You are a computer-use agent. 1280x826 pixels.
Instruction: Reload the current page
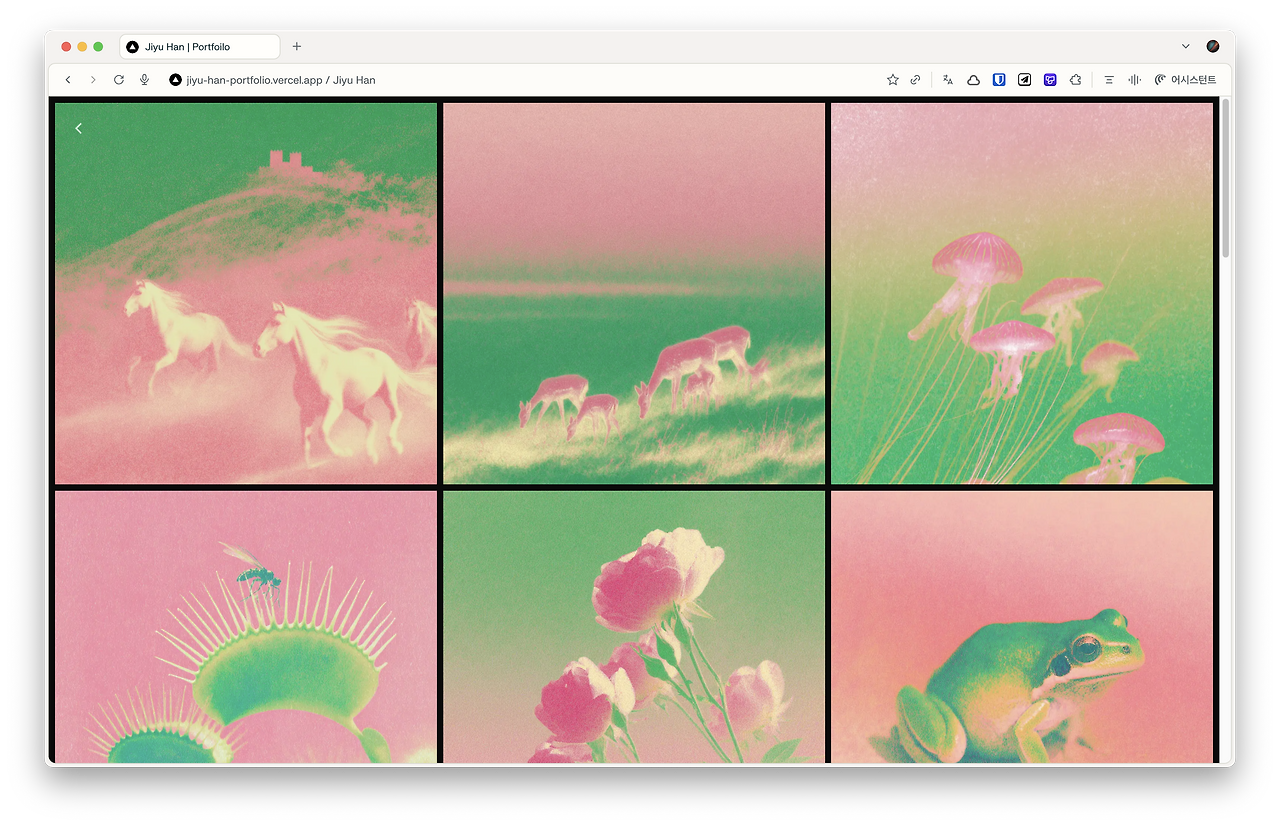pyautogui.click(x=118, y=79)
